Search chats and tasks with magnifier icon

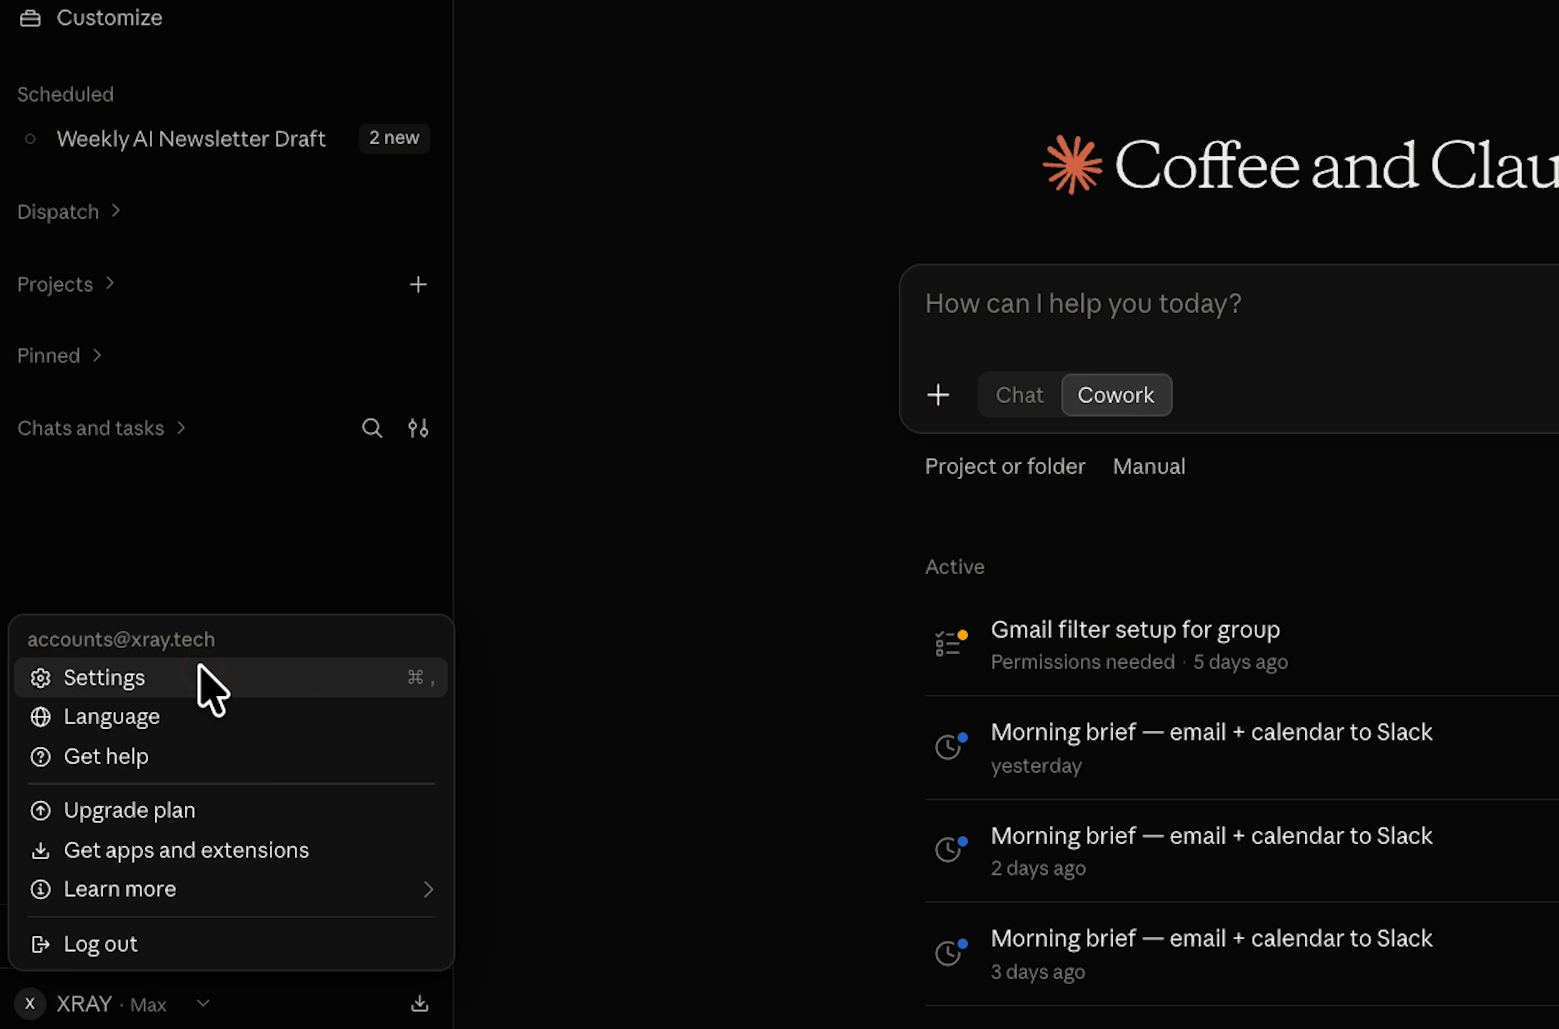372,428
